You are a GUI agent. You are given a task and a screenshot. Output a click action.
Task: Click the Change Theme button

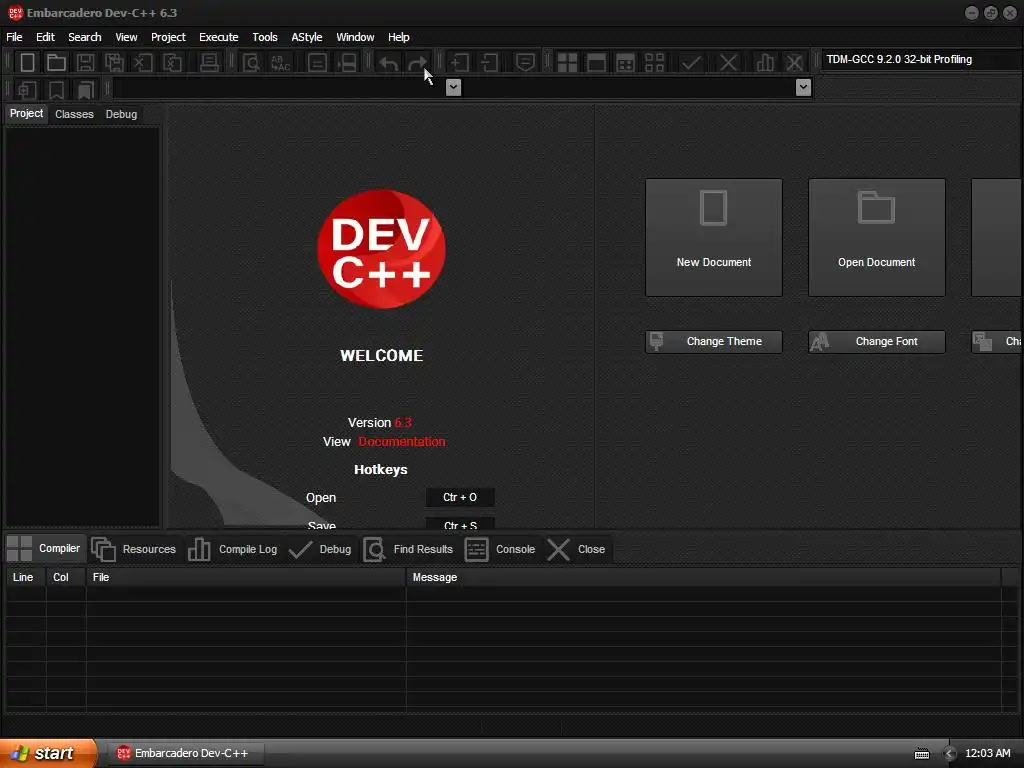point(714,342)
